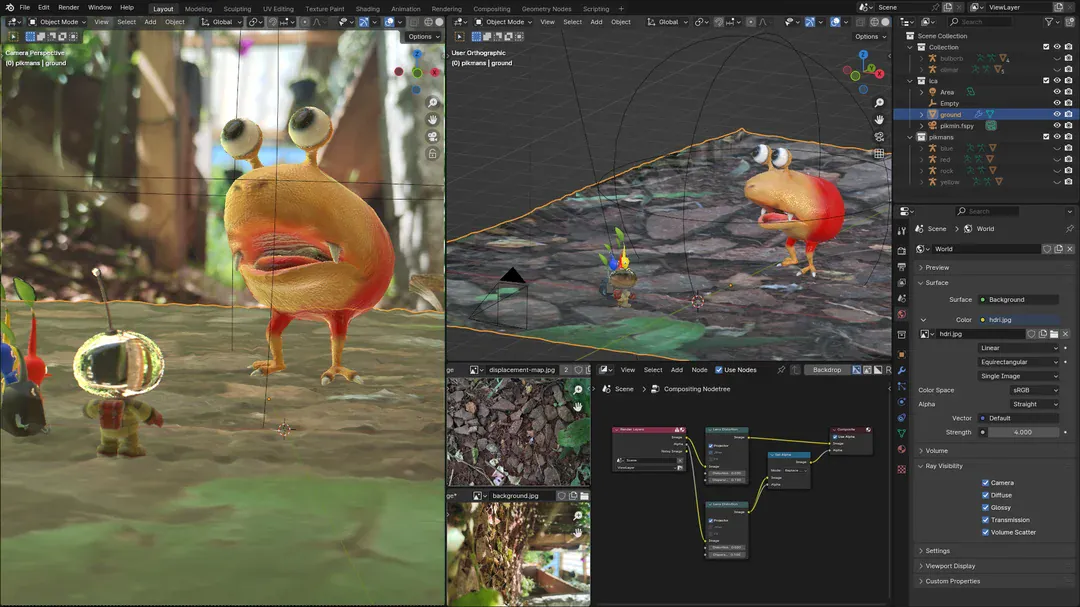Click new scene icon beside Scene field
Image resolution: width=1080 pixels, height=607 pixels.
click(948, 8)
